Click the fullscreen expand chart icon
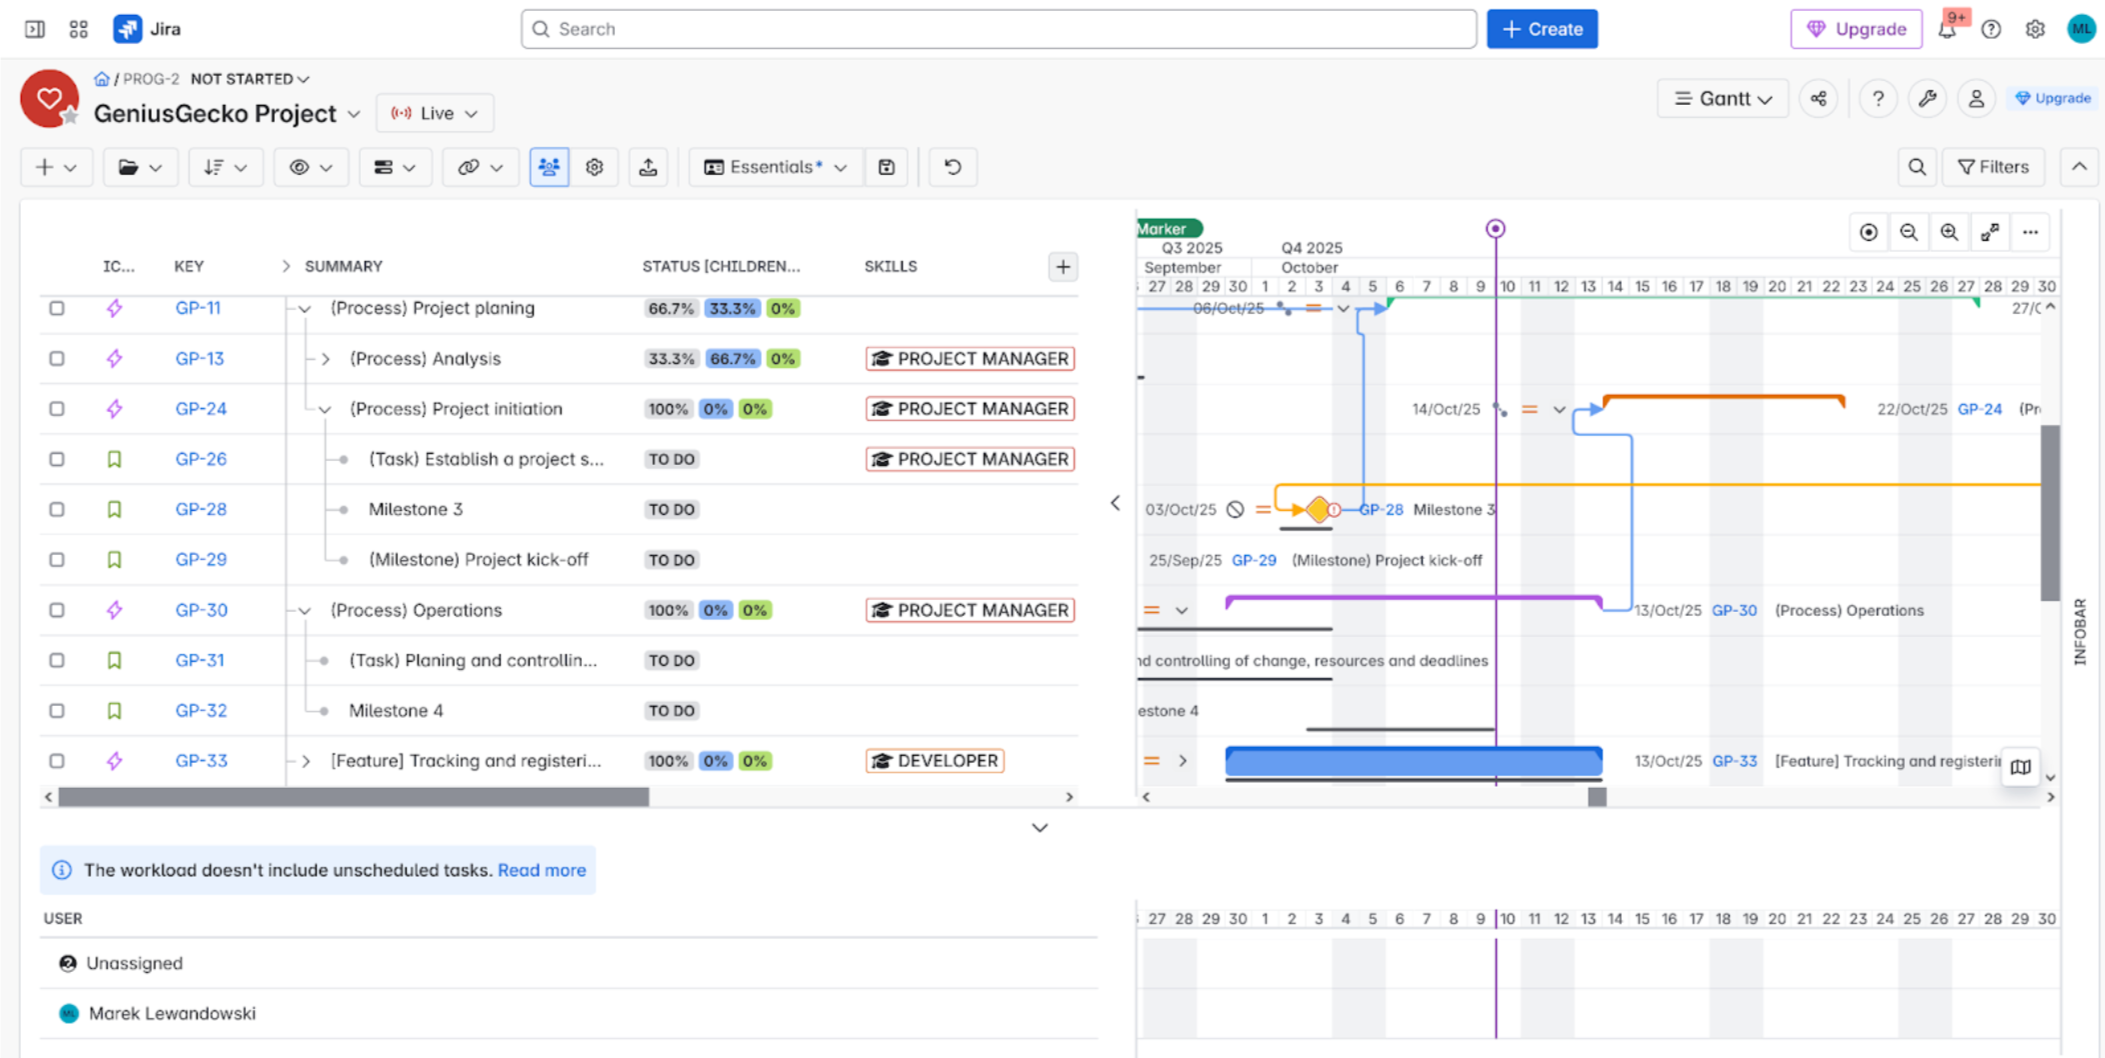The width and height of the screenshot is (2105, 1058). pos(1989,232)
